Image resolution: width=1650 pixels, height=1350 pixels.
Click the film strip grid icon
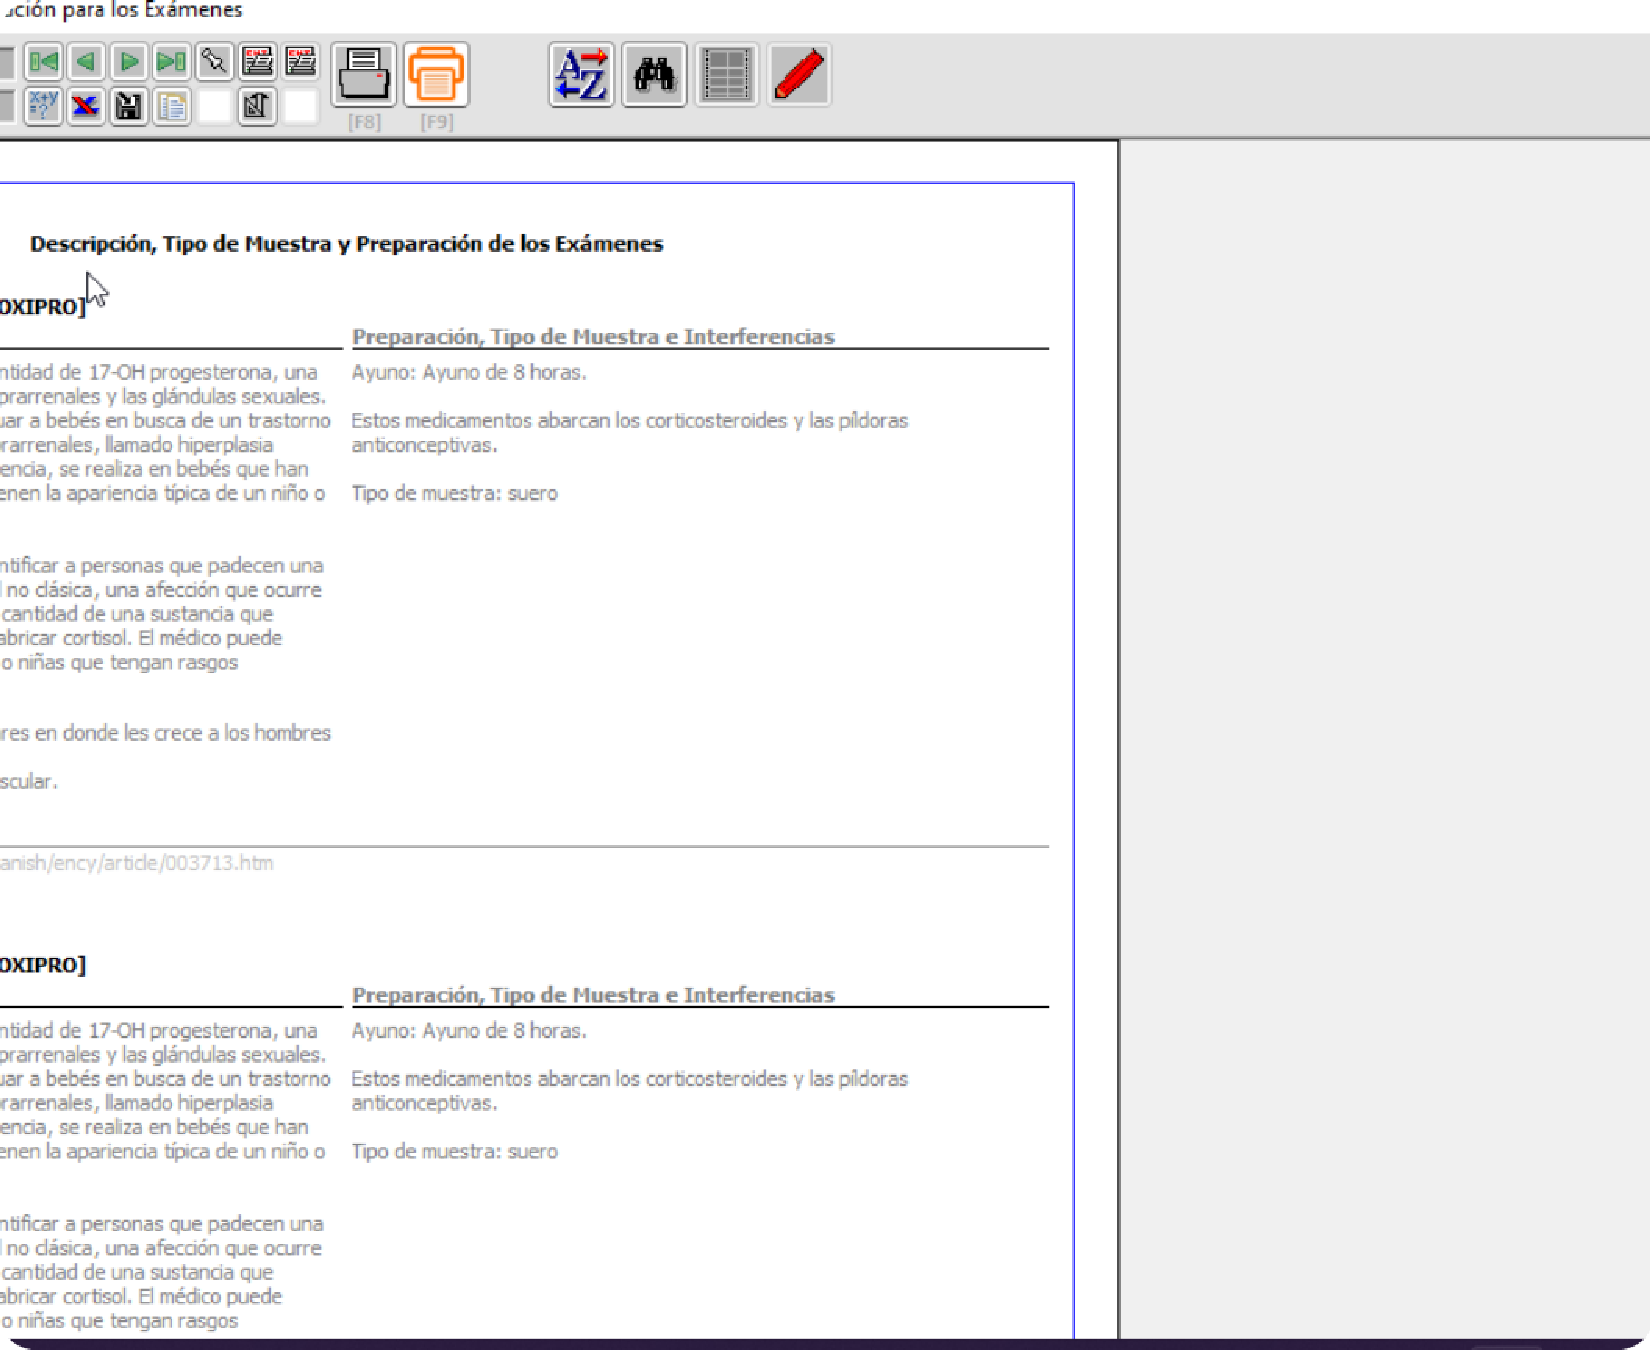point(725,73)
